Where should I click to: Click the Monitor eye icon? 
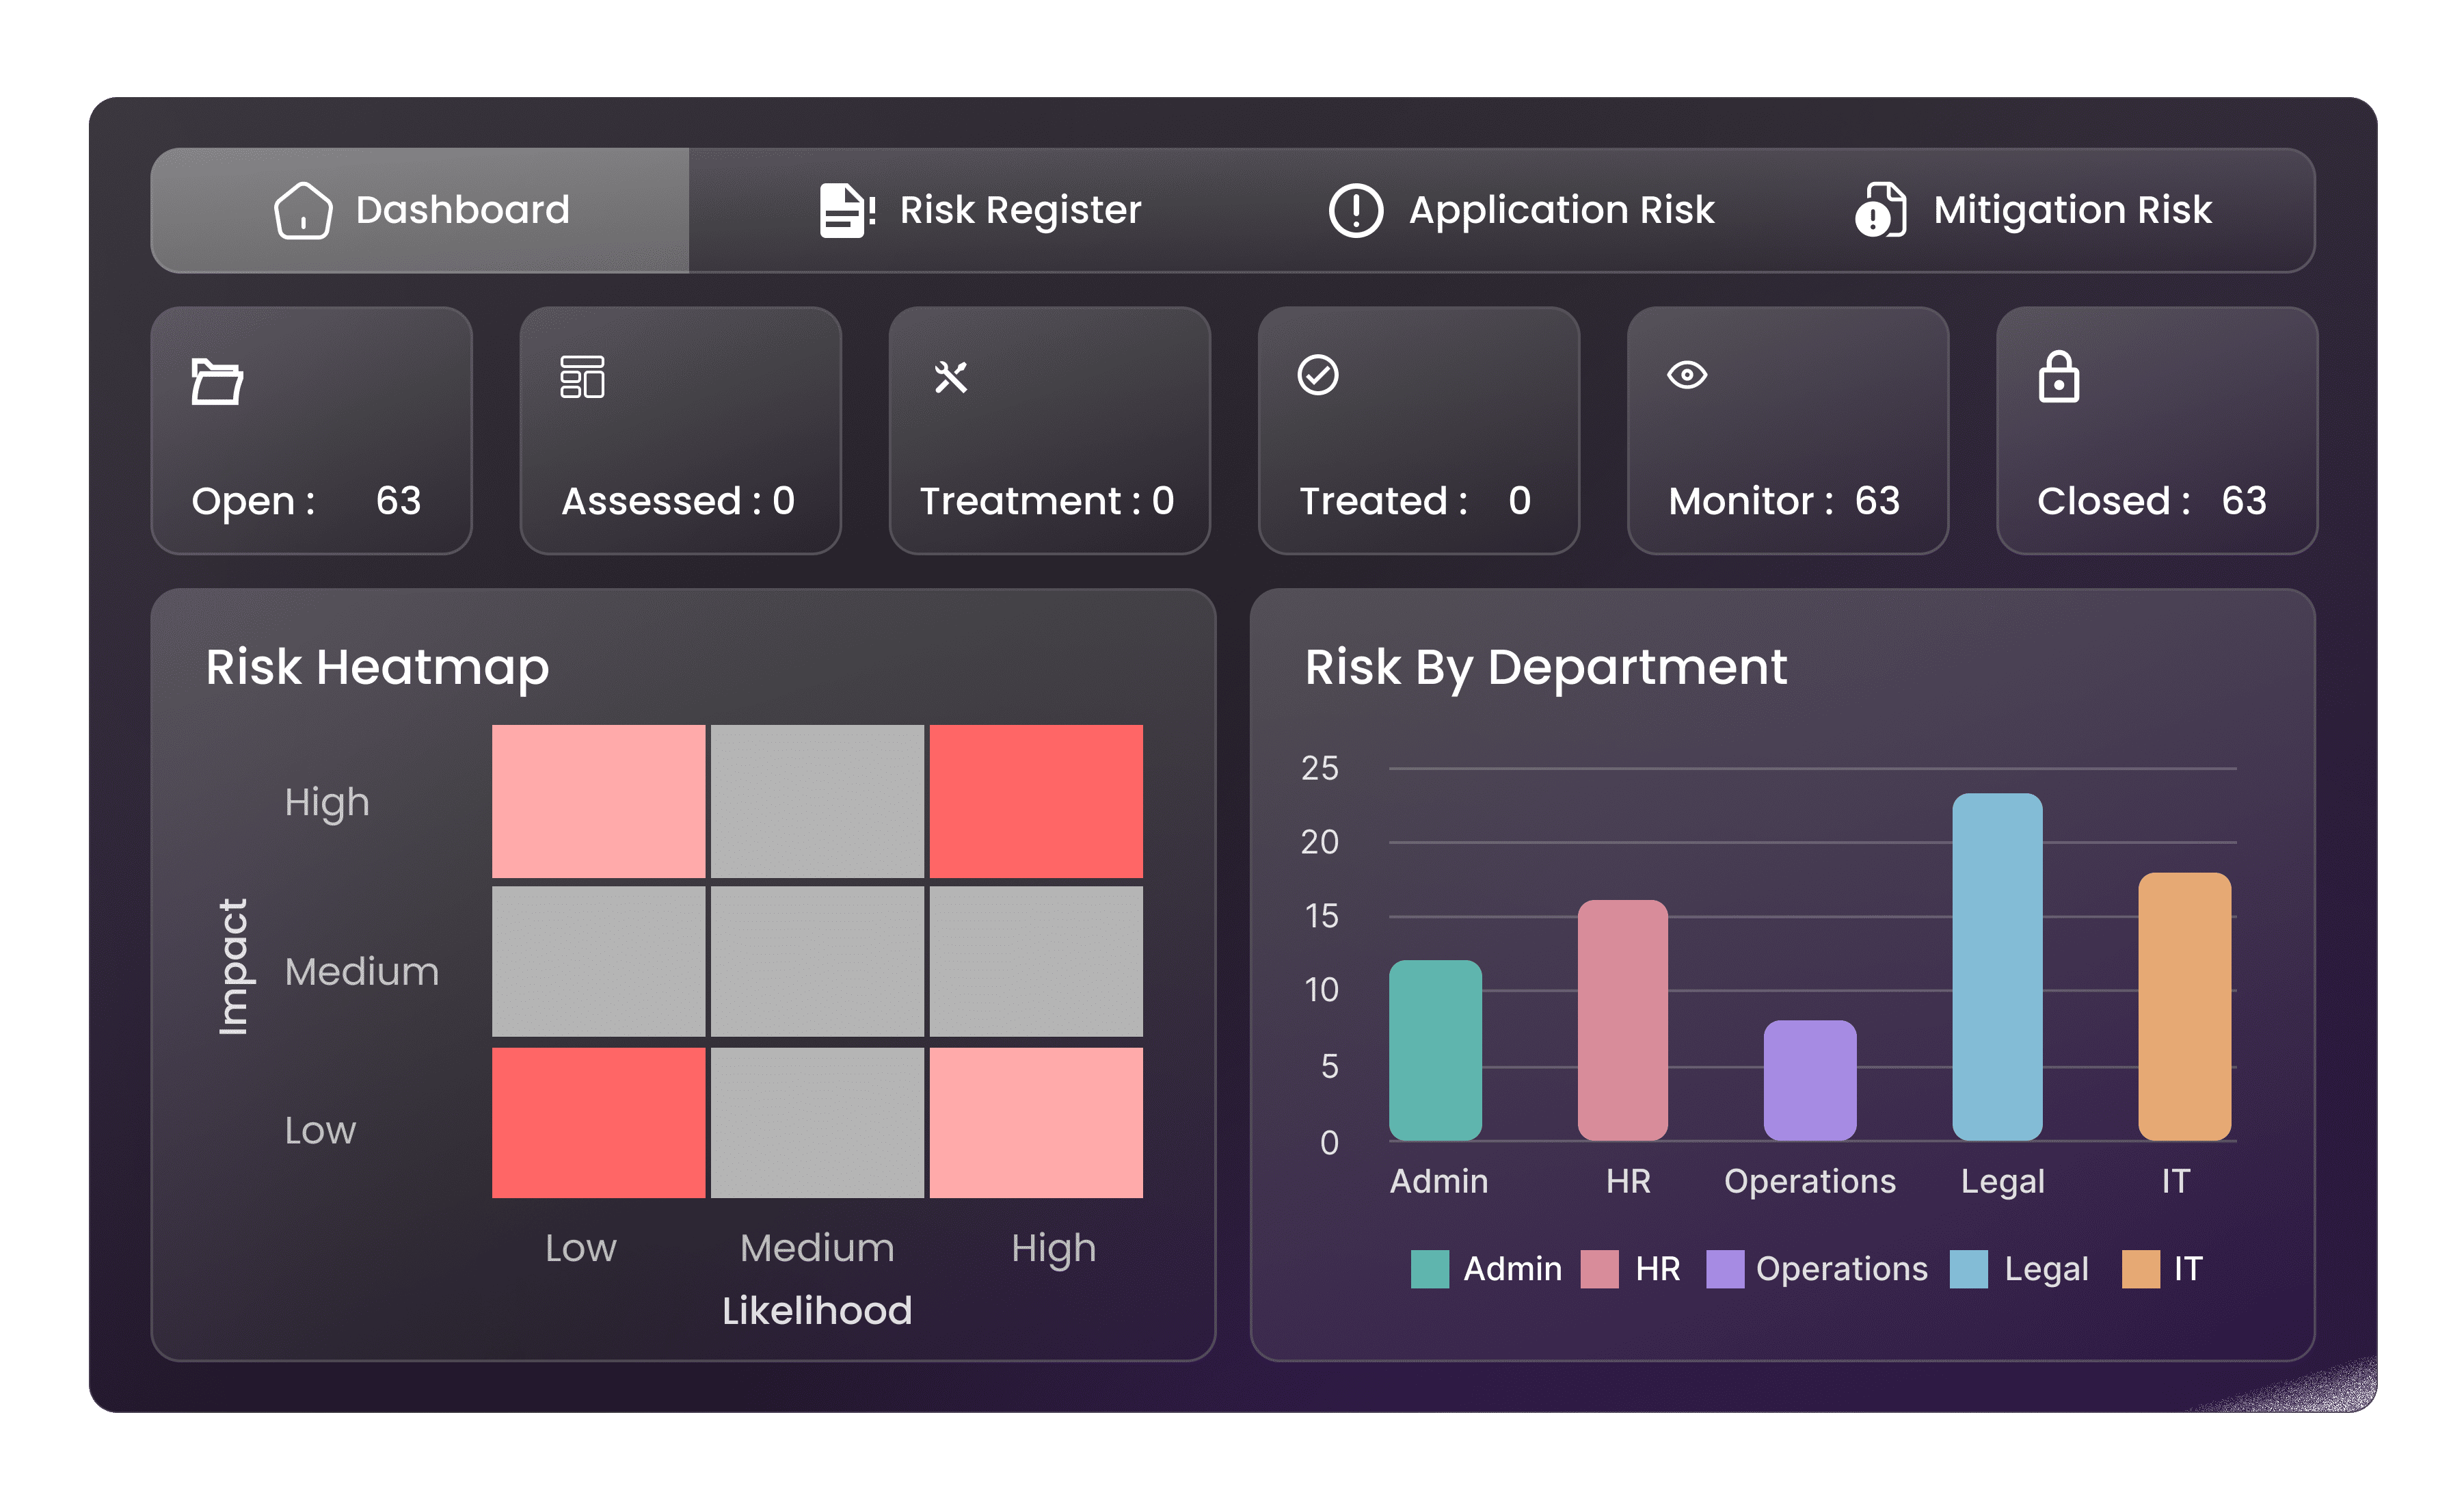(1687, 375)
